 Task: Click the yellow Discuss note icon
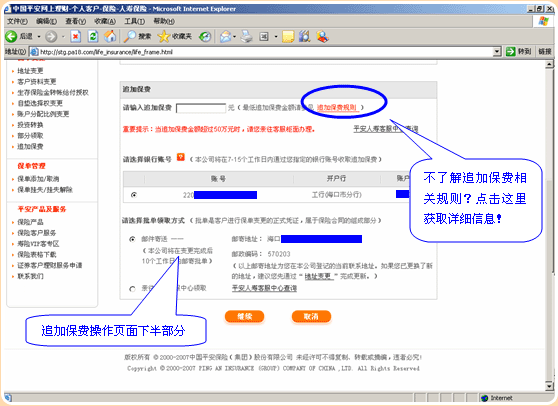click(288, 36)
